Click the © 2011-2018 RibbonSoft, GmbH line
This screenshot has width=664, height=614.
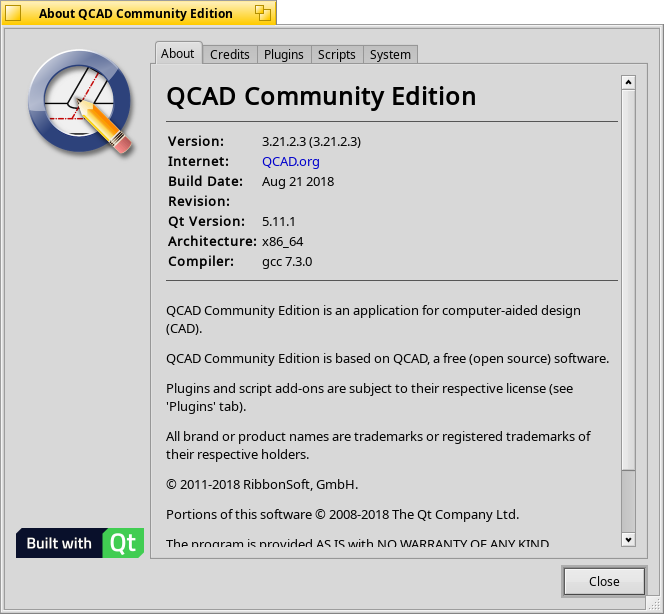(x=262, y=484)
